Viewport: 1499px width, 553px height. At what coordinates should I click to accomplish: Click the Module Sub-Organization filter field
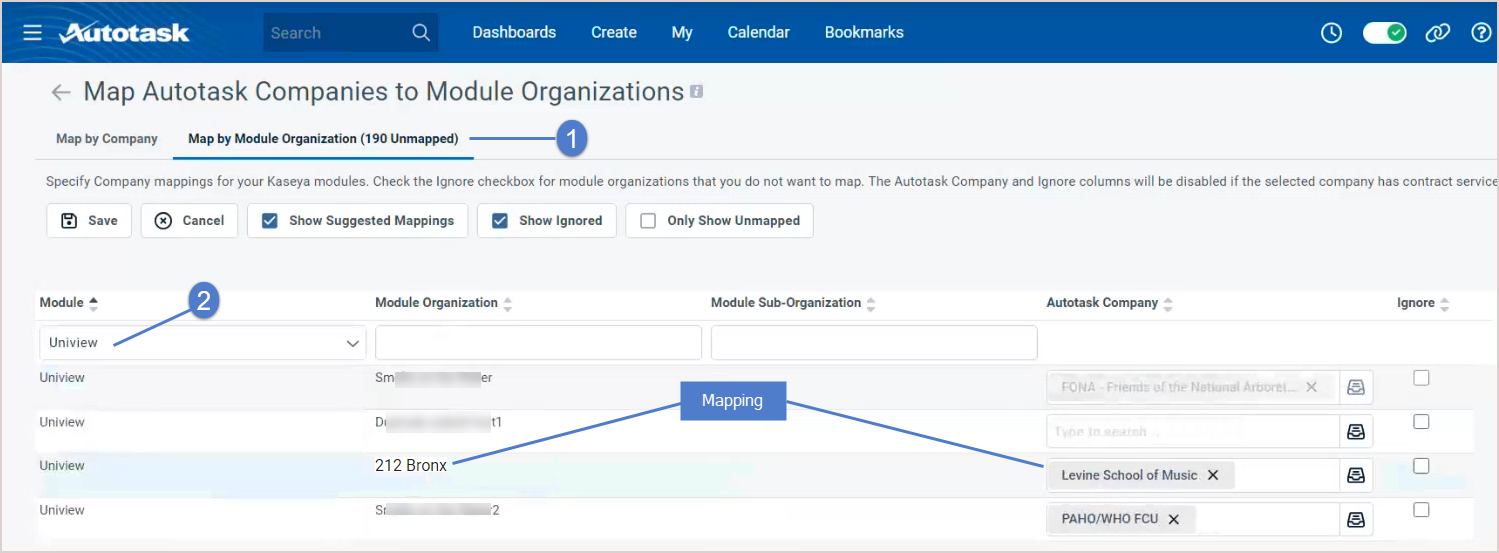pyautogui.click(x=874, y=343)
